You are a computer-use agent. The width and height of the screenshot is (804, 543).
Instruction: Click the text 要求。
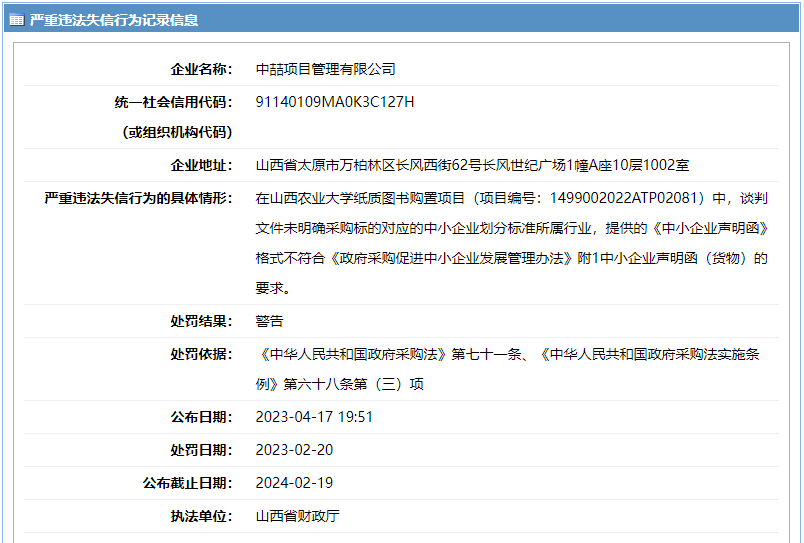(x=273, y=288)
